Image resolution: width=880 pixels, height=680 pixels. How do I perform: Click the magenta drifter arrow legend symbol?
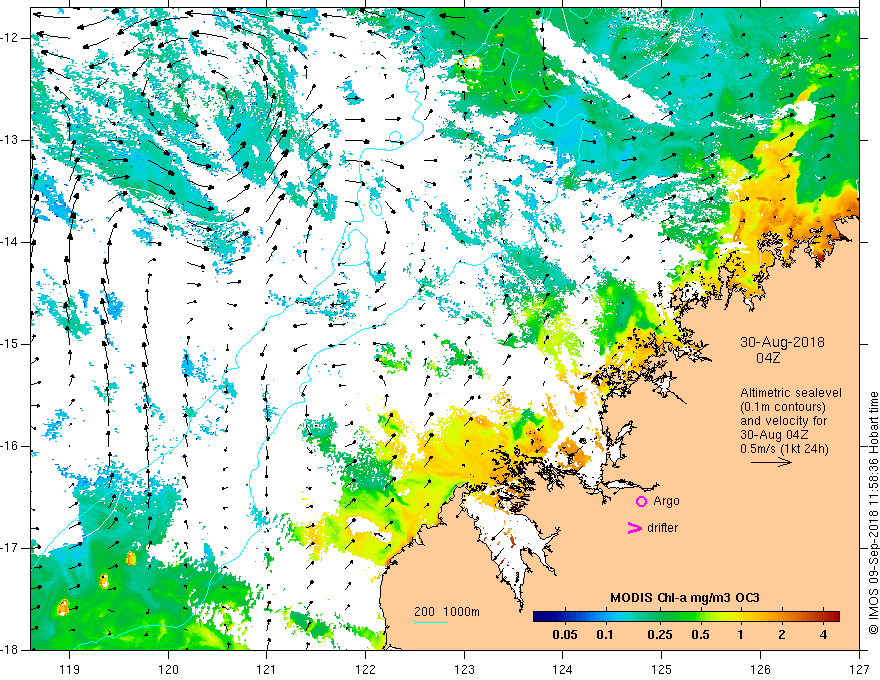634,528
